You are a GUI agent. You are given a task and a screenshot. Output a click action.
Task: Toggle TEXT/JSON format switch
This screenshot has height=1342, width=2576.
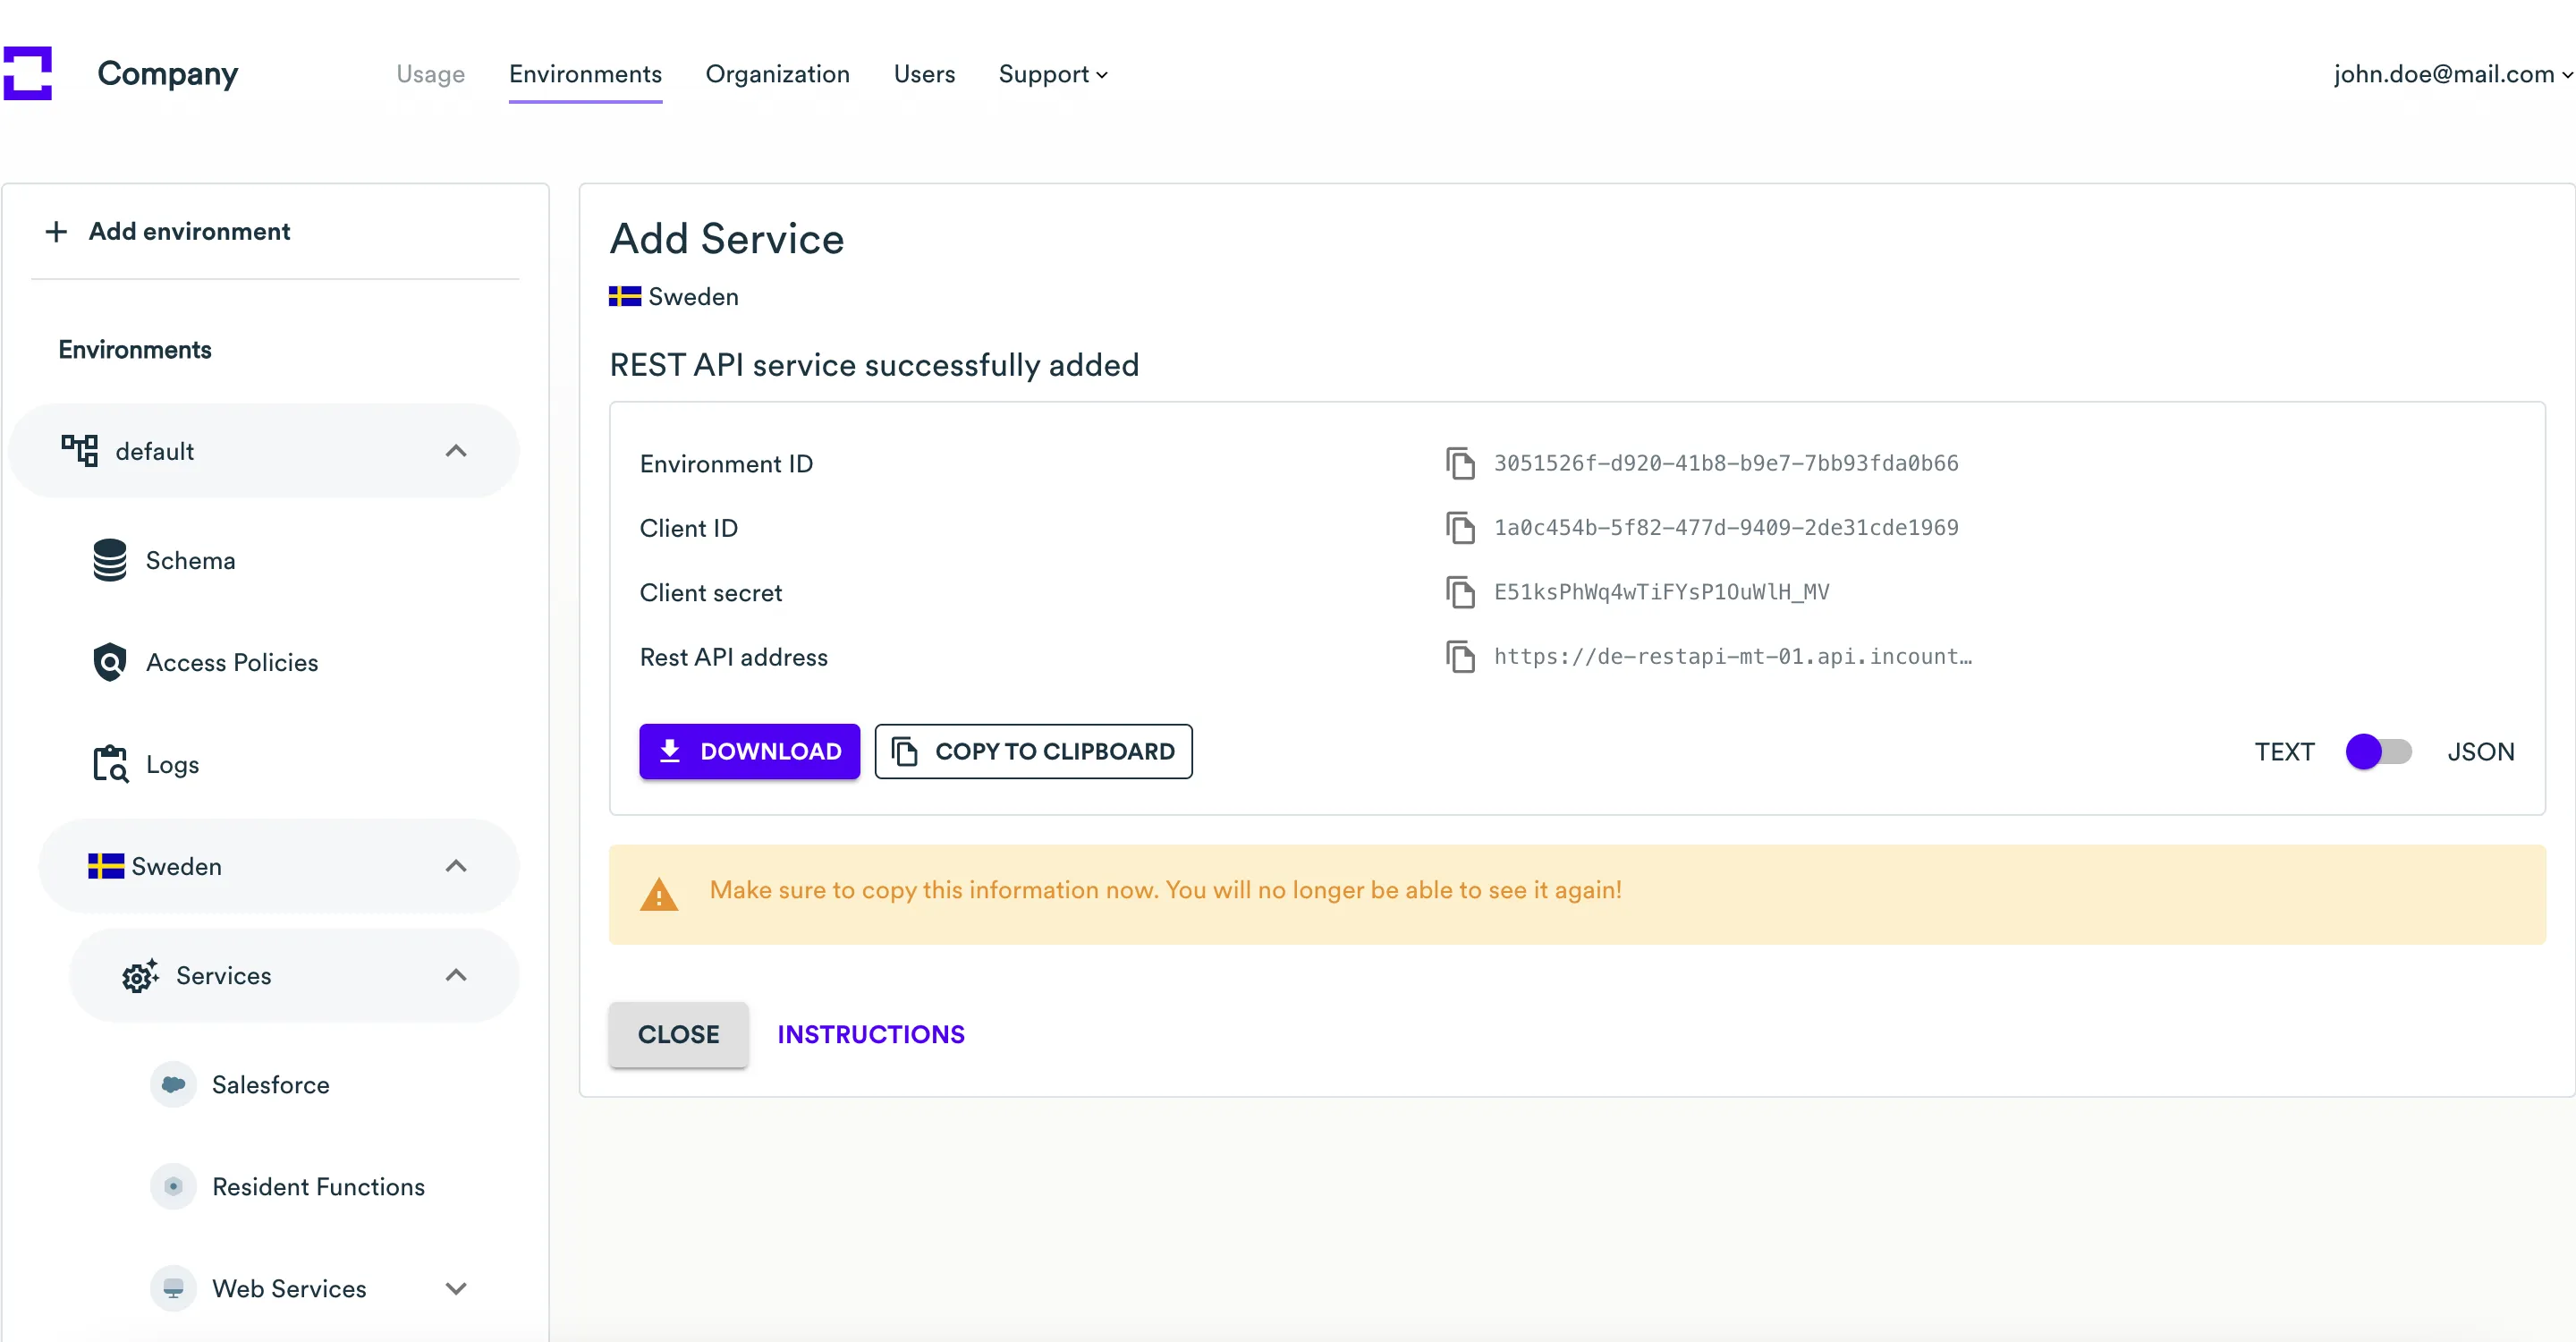tap(2379, 751)
